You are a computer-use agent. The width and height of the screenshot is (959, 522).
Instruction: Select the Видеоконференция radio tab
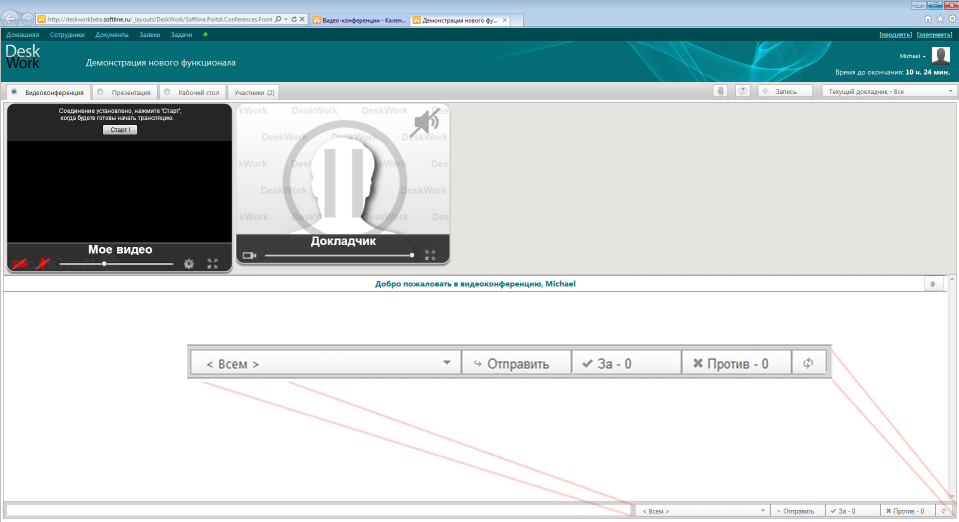click(48, 92)
